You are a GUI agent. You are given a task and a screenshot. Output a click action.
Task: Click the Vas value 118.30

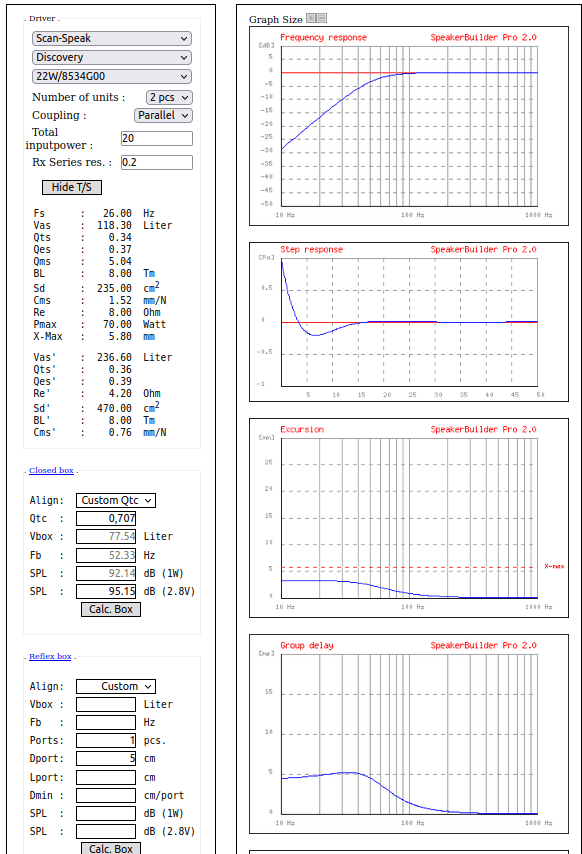point(114,225)
